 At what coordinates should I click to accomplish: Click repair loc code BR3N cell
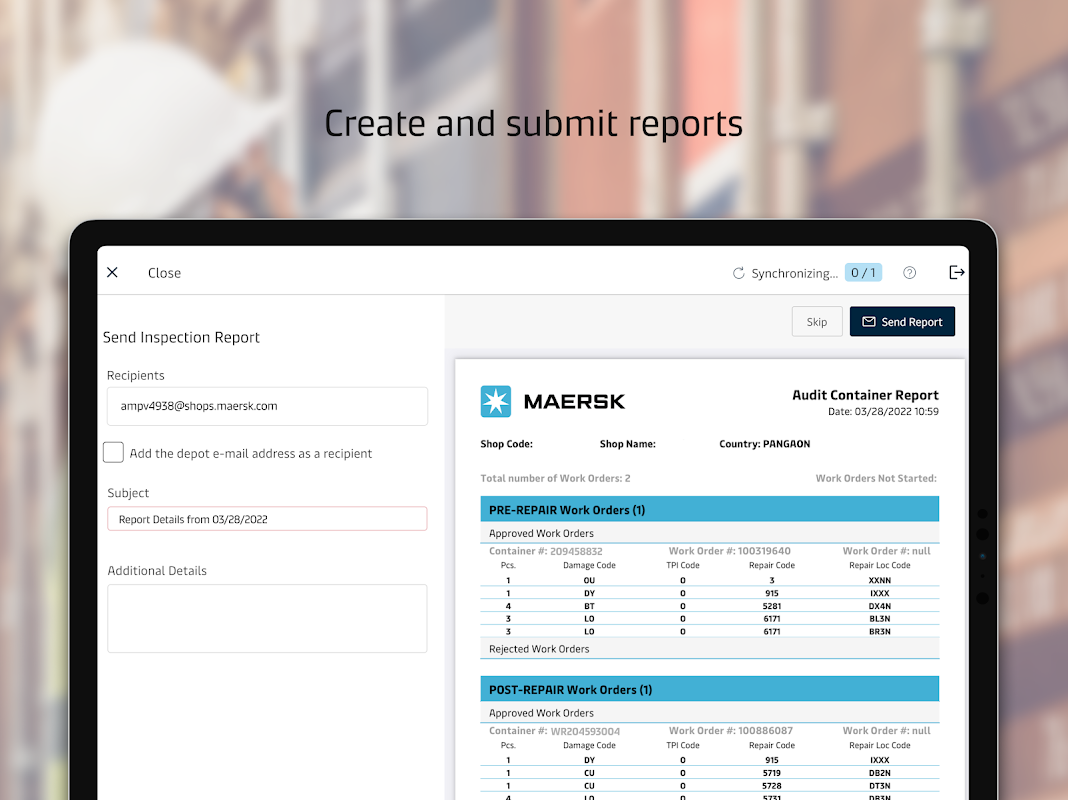(879, 632)
